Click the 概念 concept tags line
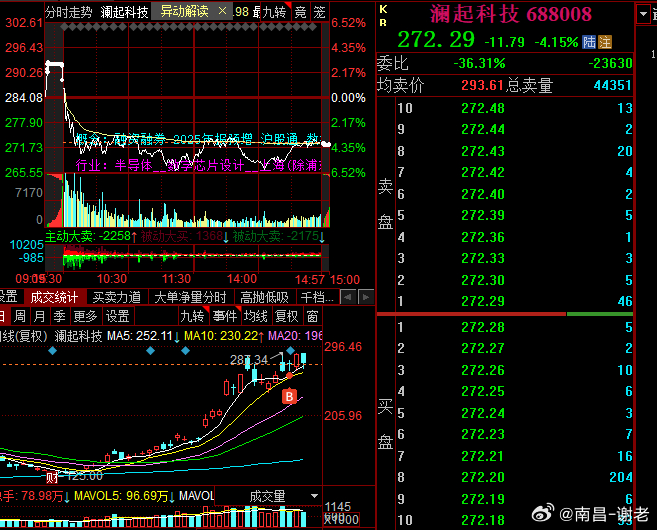This screenshot has height=530, width=657. point(199,139)
